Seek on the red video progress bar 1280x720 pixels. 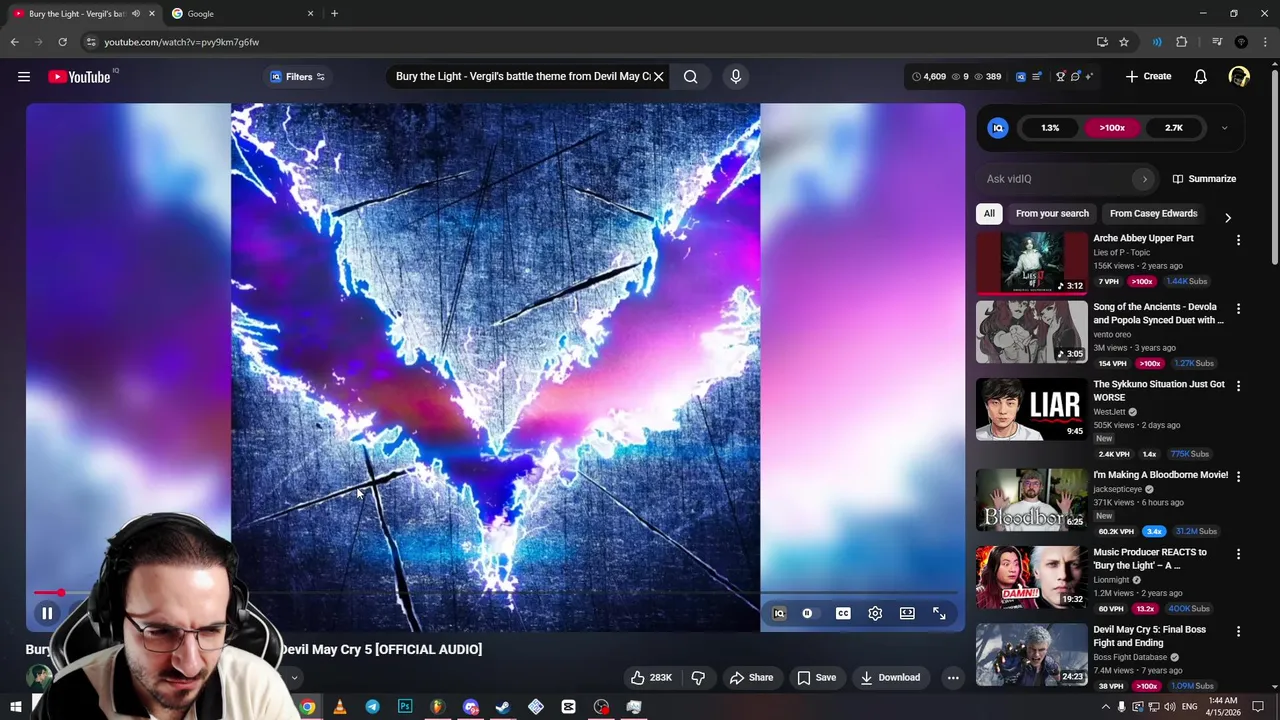point(495,593)
